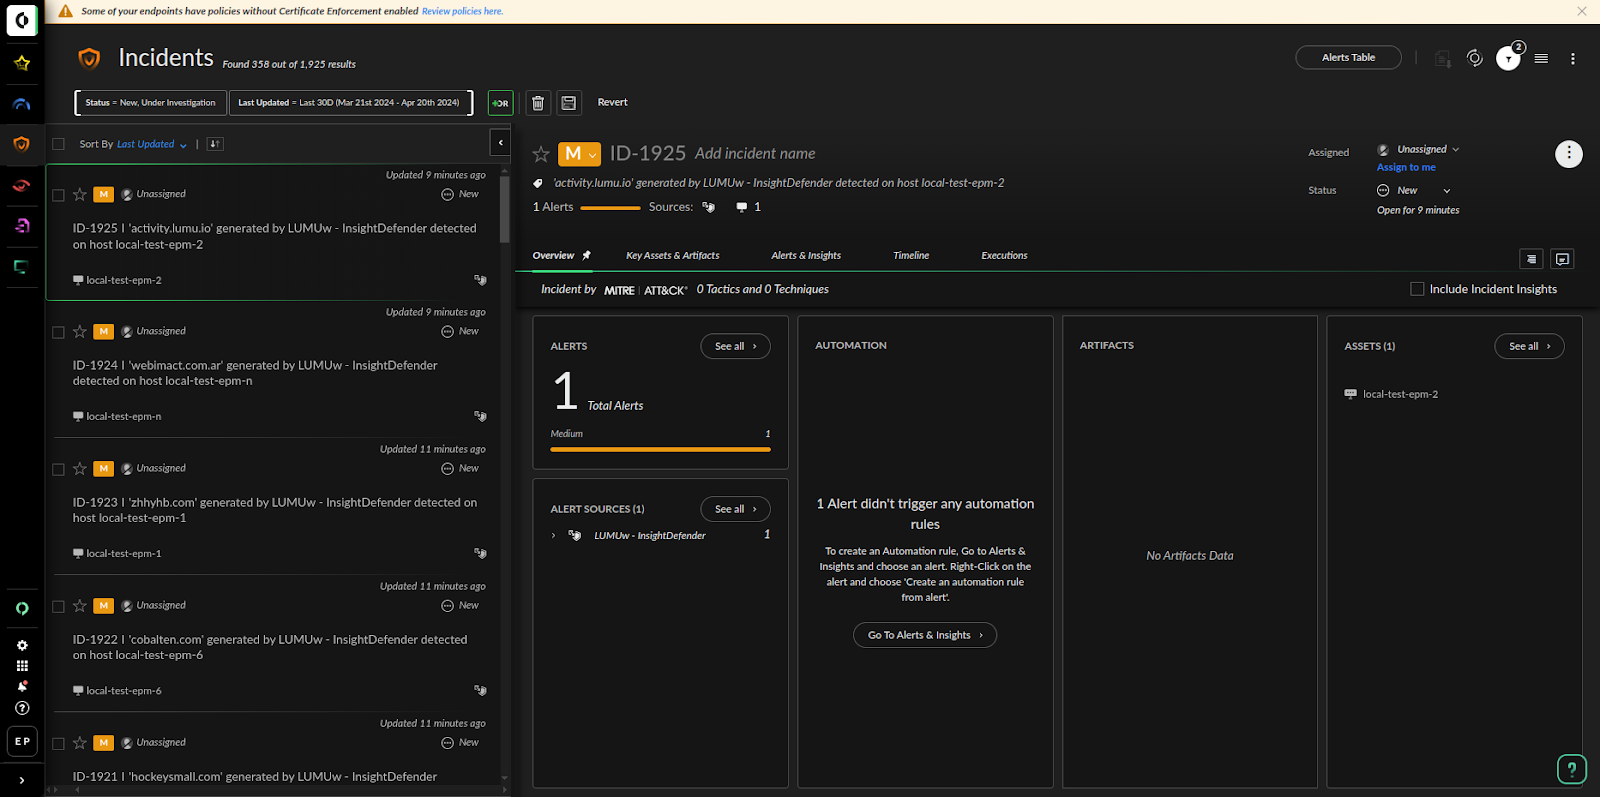Expand the LUMUw - InsightDefender source row
1600x797 pixels.
(554, 536)
